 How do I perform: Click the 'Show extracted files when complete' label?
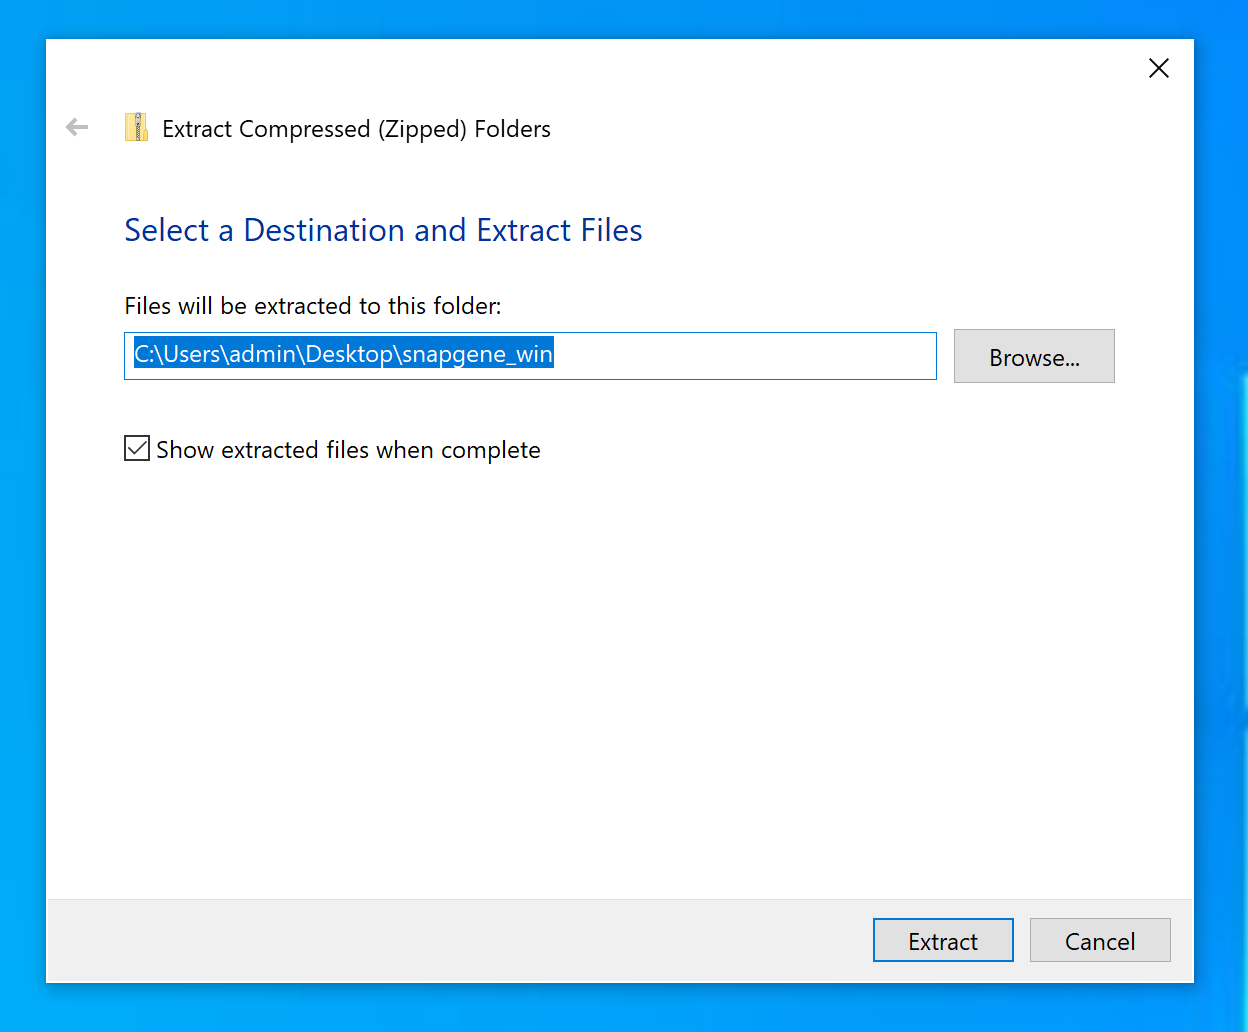coord(348,450)
